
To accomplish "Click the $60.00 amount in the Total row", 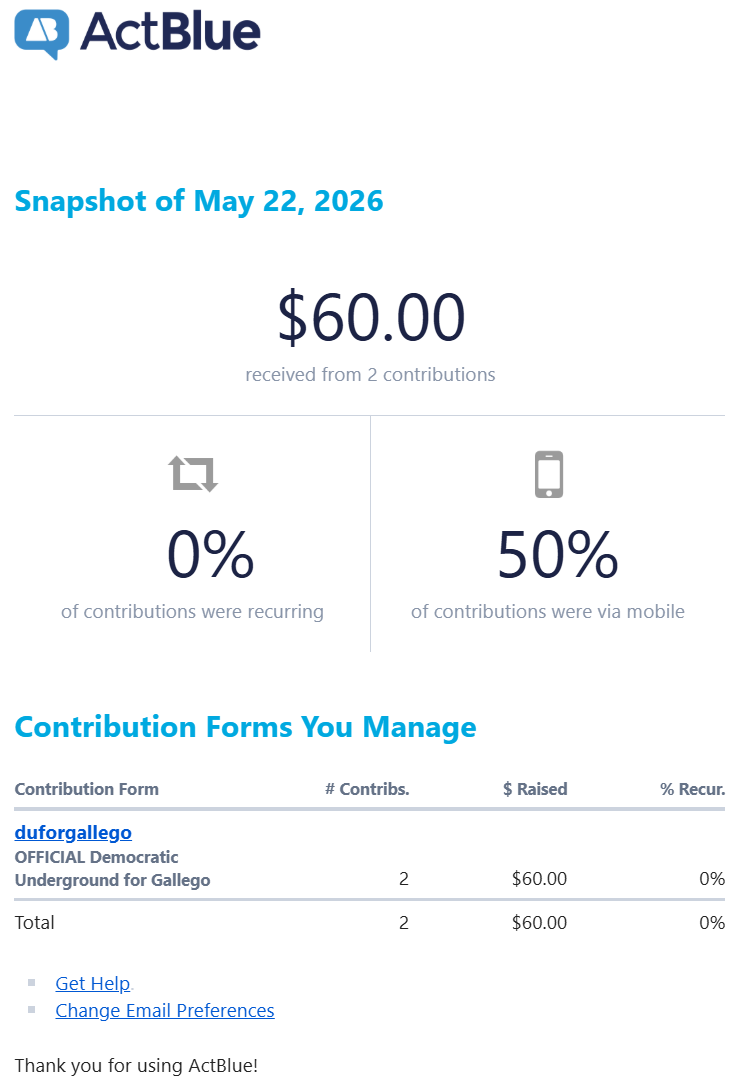I will 539,922.
